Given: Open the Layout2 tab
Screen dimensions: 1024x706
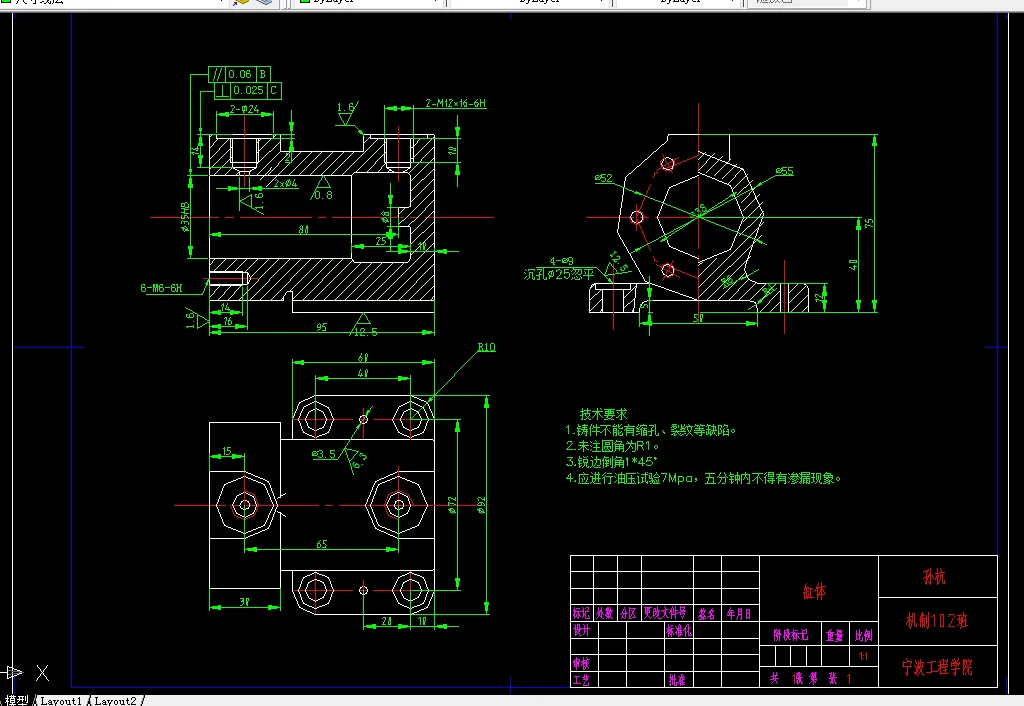Looking at the screenshot, I should 115,701.
